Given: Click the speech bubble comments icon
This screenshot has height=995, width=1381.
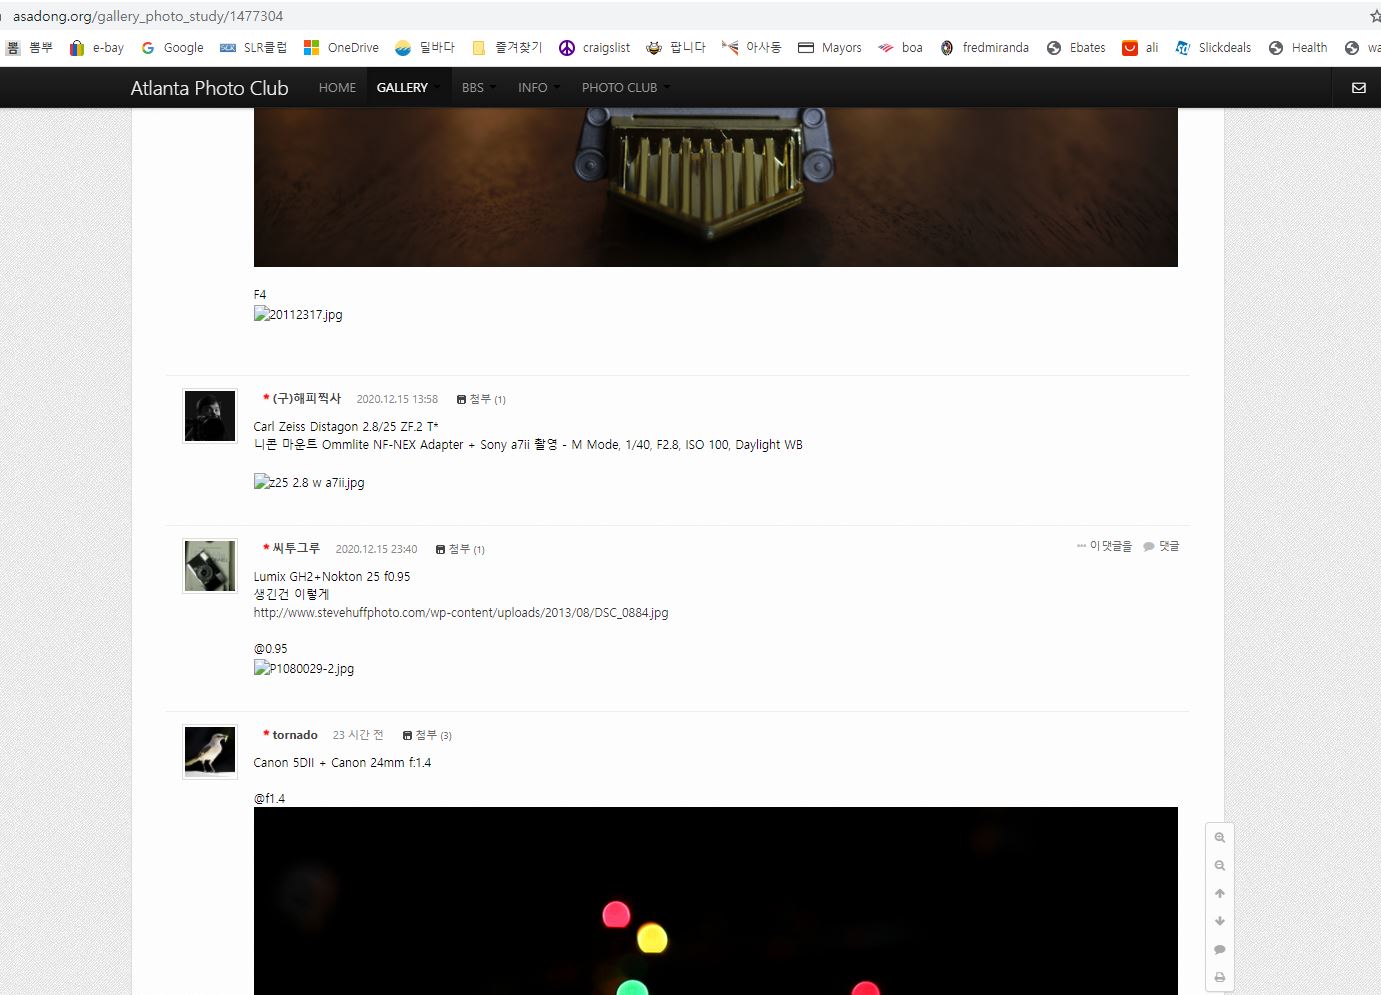Looking at the screenshot, I should 1219,949.
